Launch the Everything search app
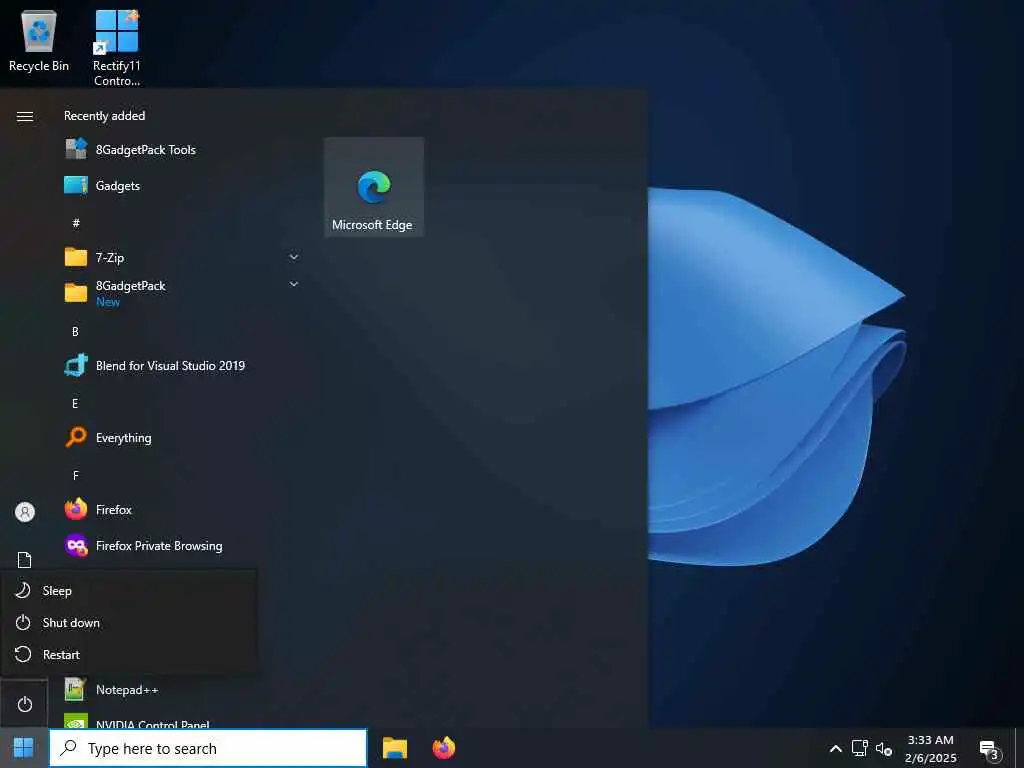Image resolution: width=1024 pixels, height=768 pixels. coord(183,438)
